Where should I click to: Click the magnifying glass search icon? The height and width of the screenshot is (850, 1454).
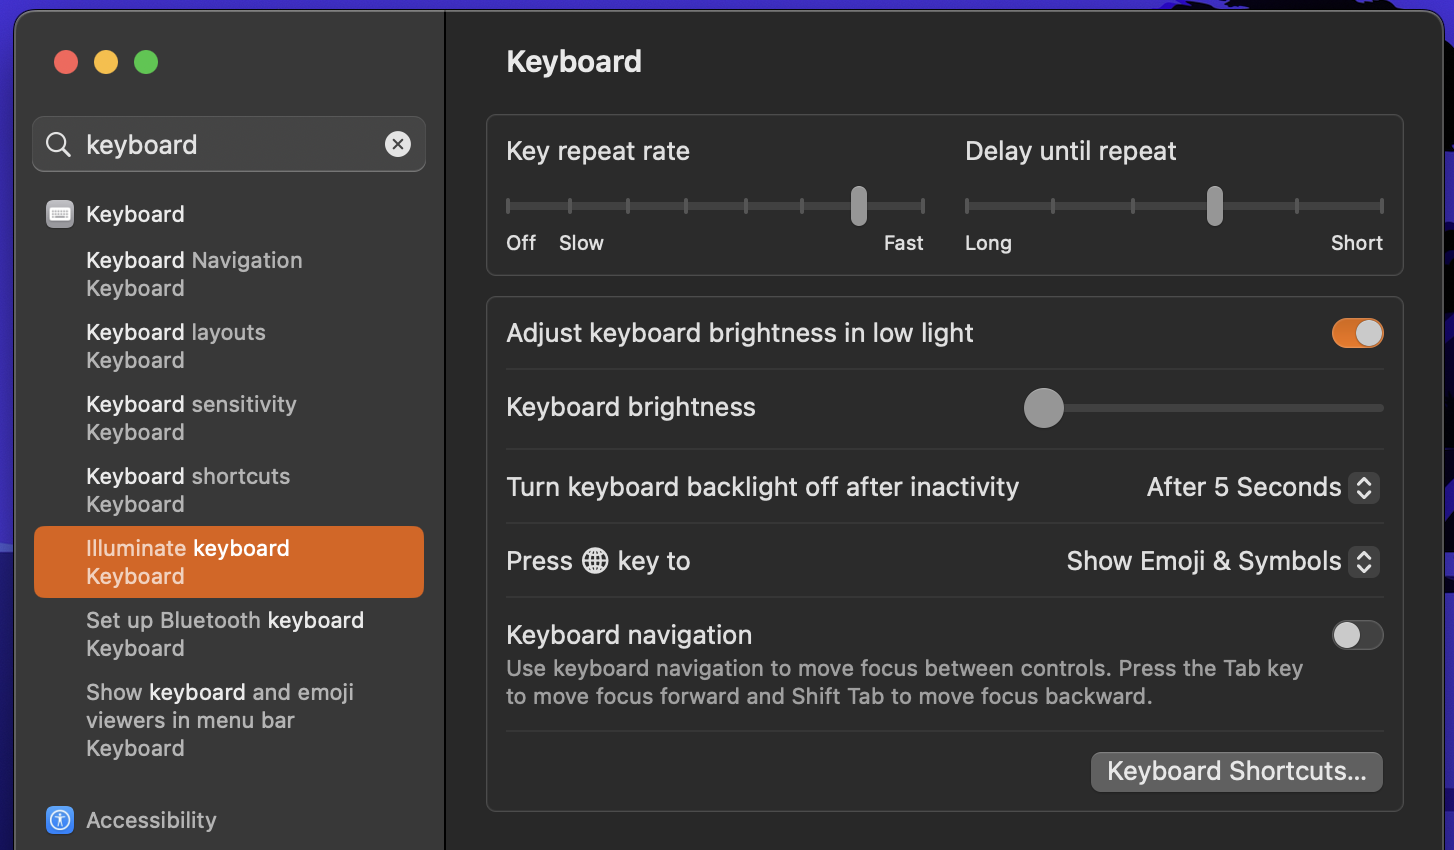tap(59, 145)
